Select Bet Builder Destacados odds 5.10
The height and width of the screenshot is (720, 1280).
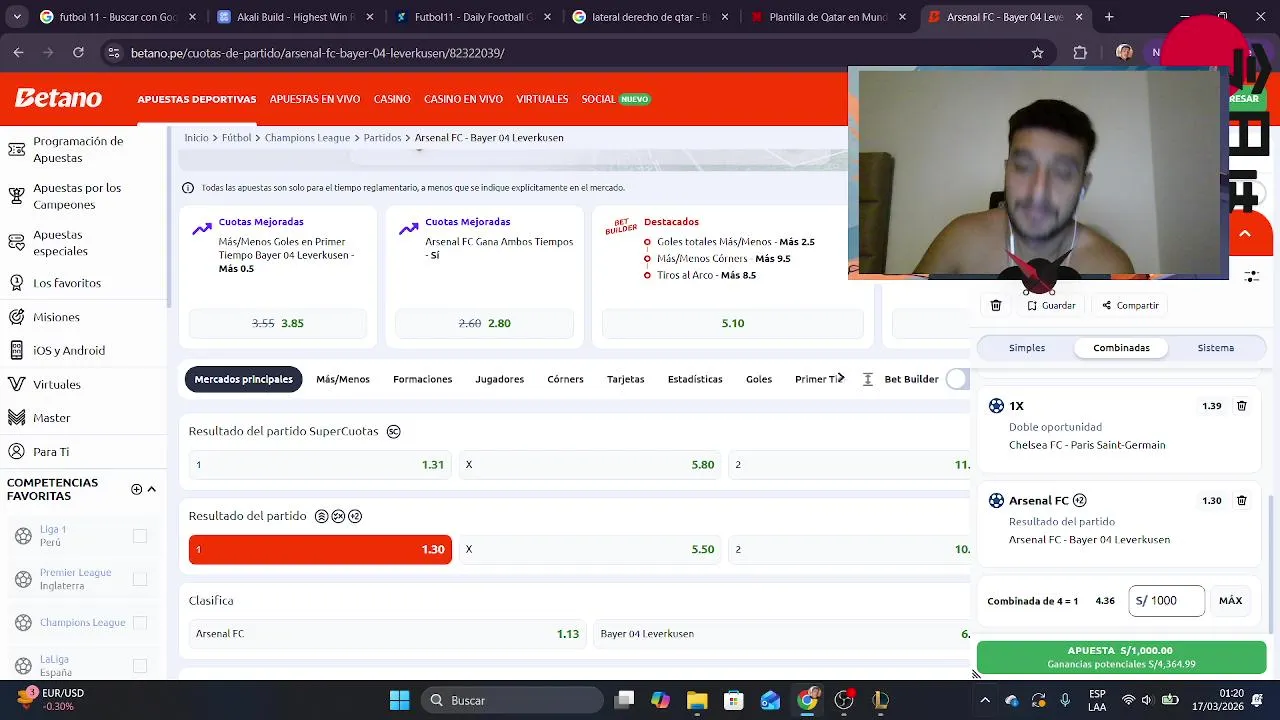pos(732,323)
